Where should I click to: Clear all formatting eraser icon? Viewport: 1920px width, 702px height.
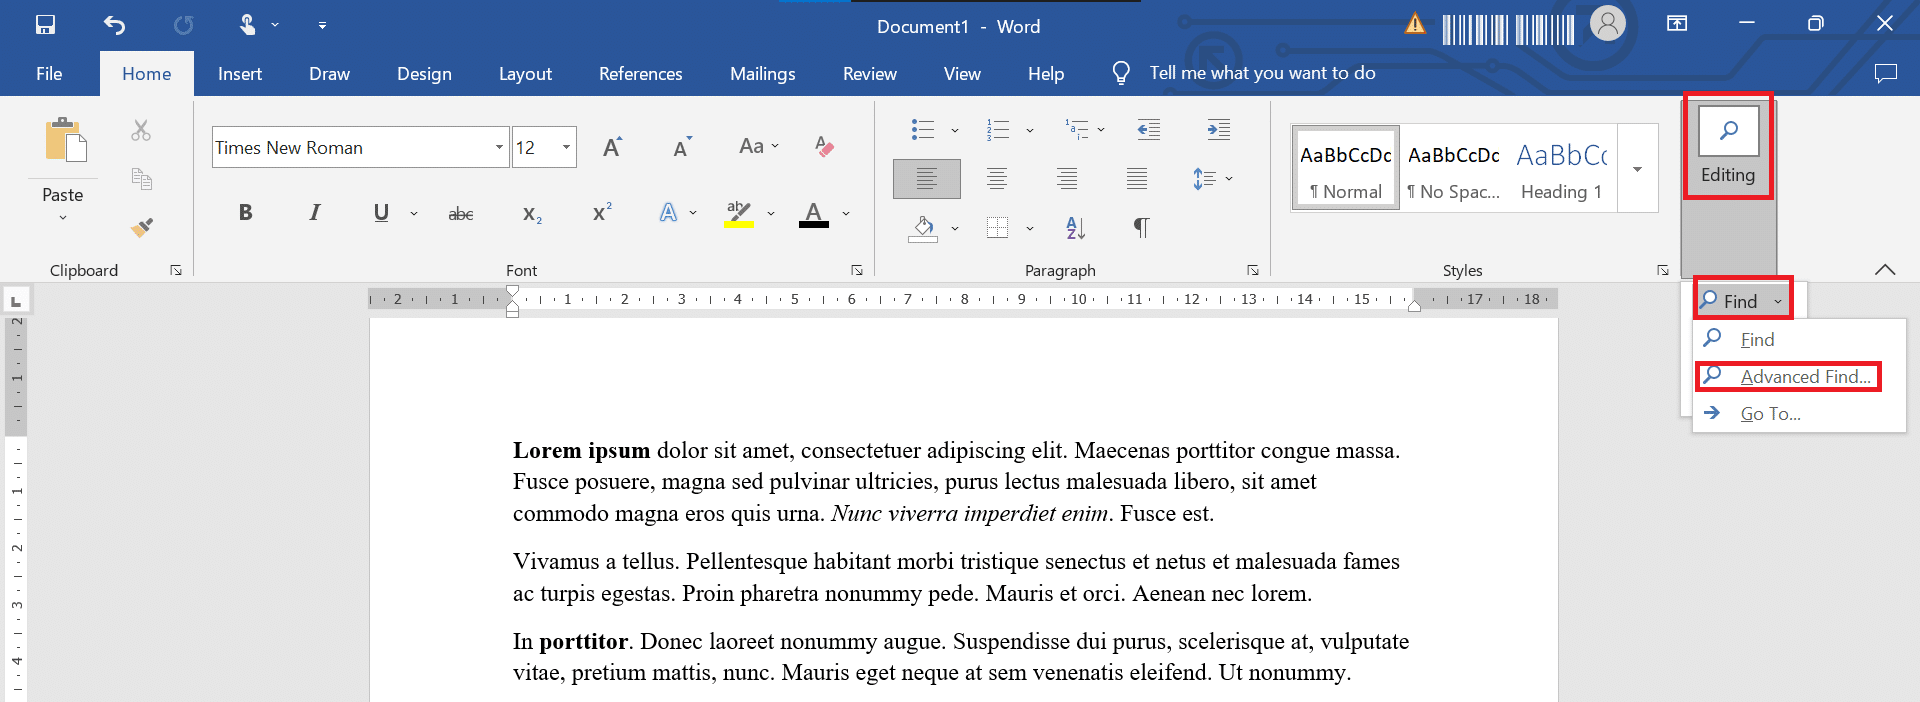[824, 146]
